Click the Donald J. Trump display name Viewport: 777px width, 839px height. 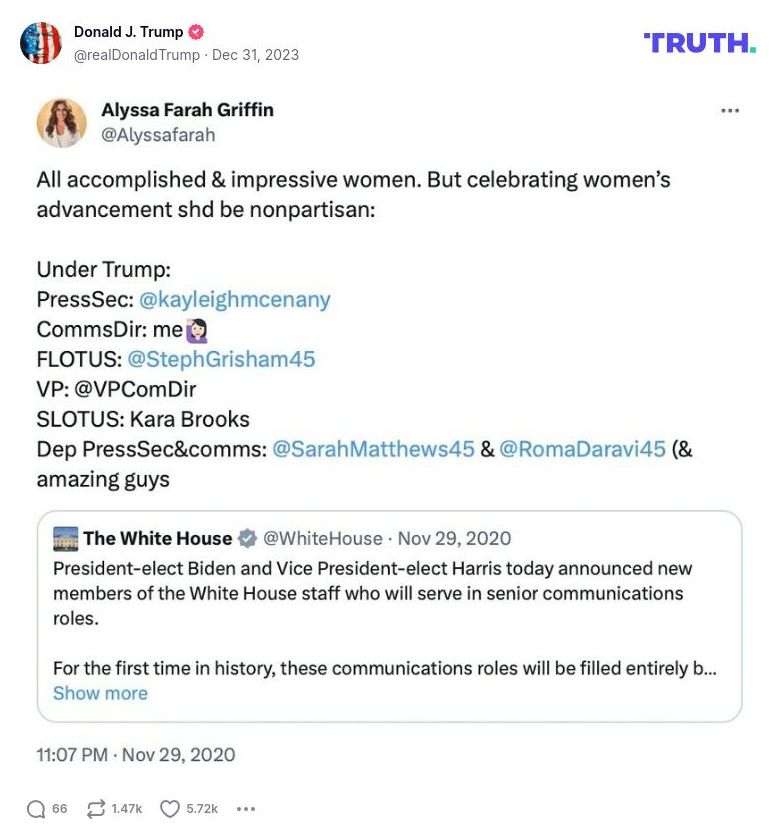coord(128,32)
